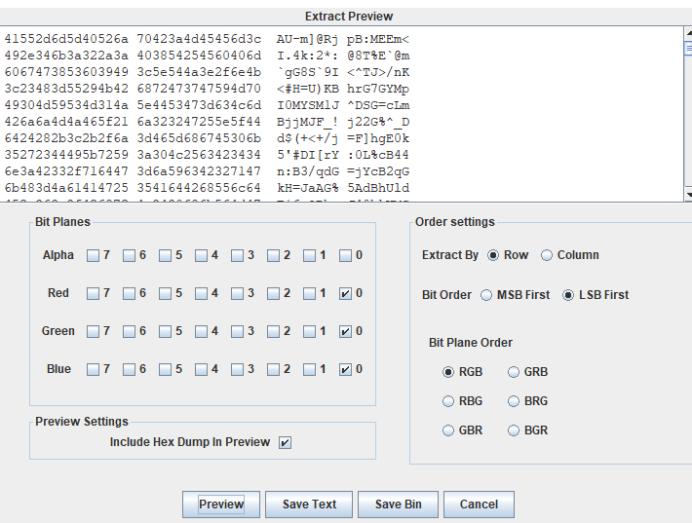The width and height of the screenshot is (692, 523).
Task: Click the preview scrollbar thumb
Action: pos(688,48)
